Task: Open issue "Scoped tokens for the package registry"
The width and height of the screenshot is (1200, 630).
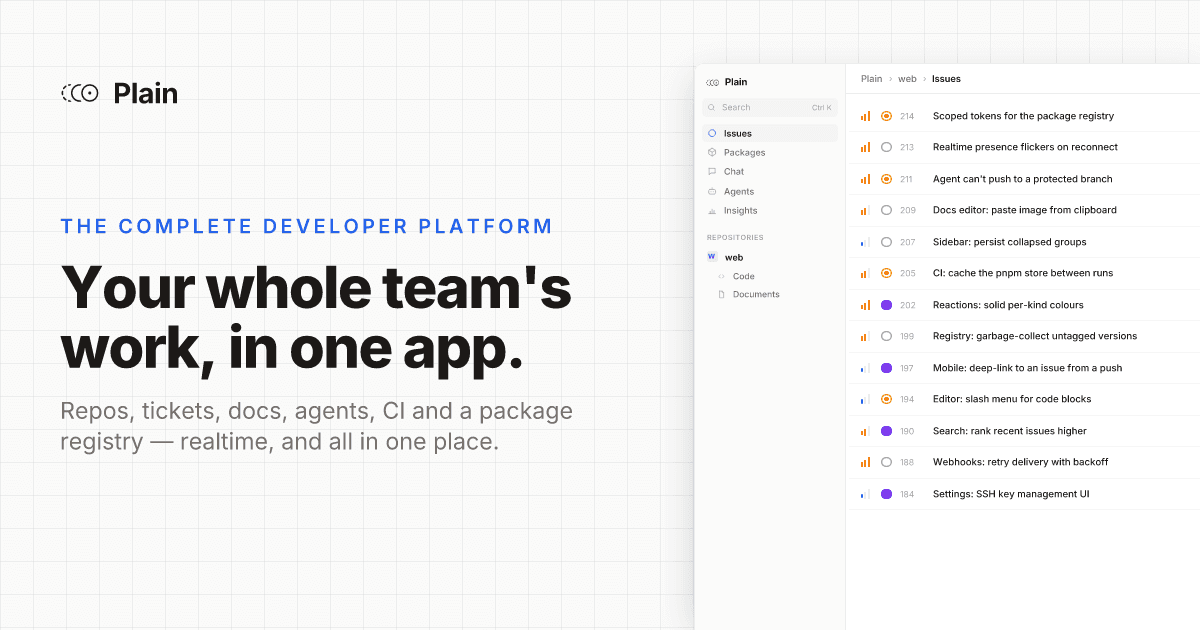Action: [x=1023, y=116]
